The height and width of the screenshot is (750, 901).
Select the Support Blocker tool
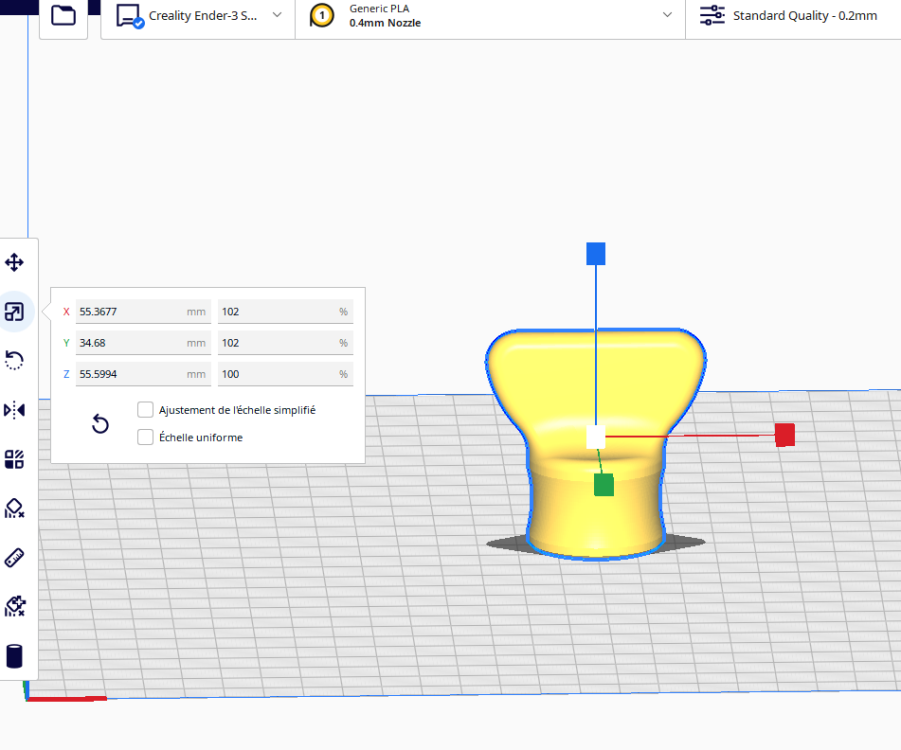coord(14,509)
